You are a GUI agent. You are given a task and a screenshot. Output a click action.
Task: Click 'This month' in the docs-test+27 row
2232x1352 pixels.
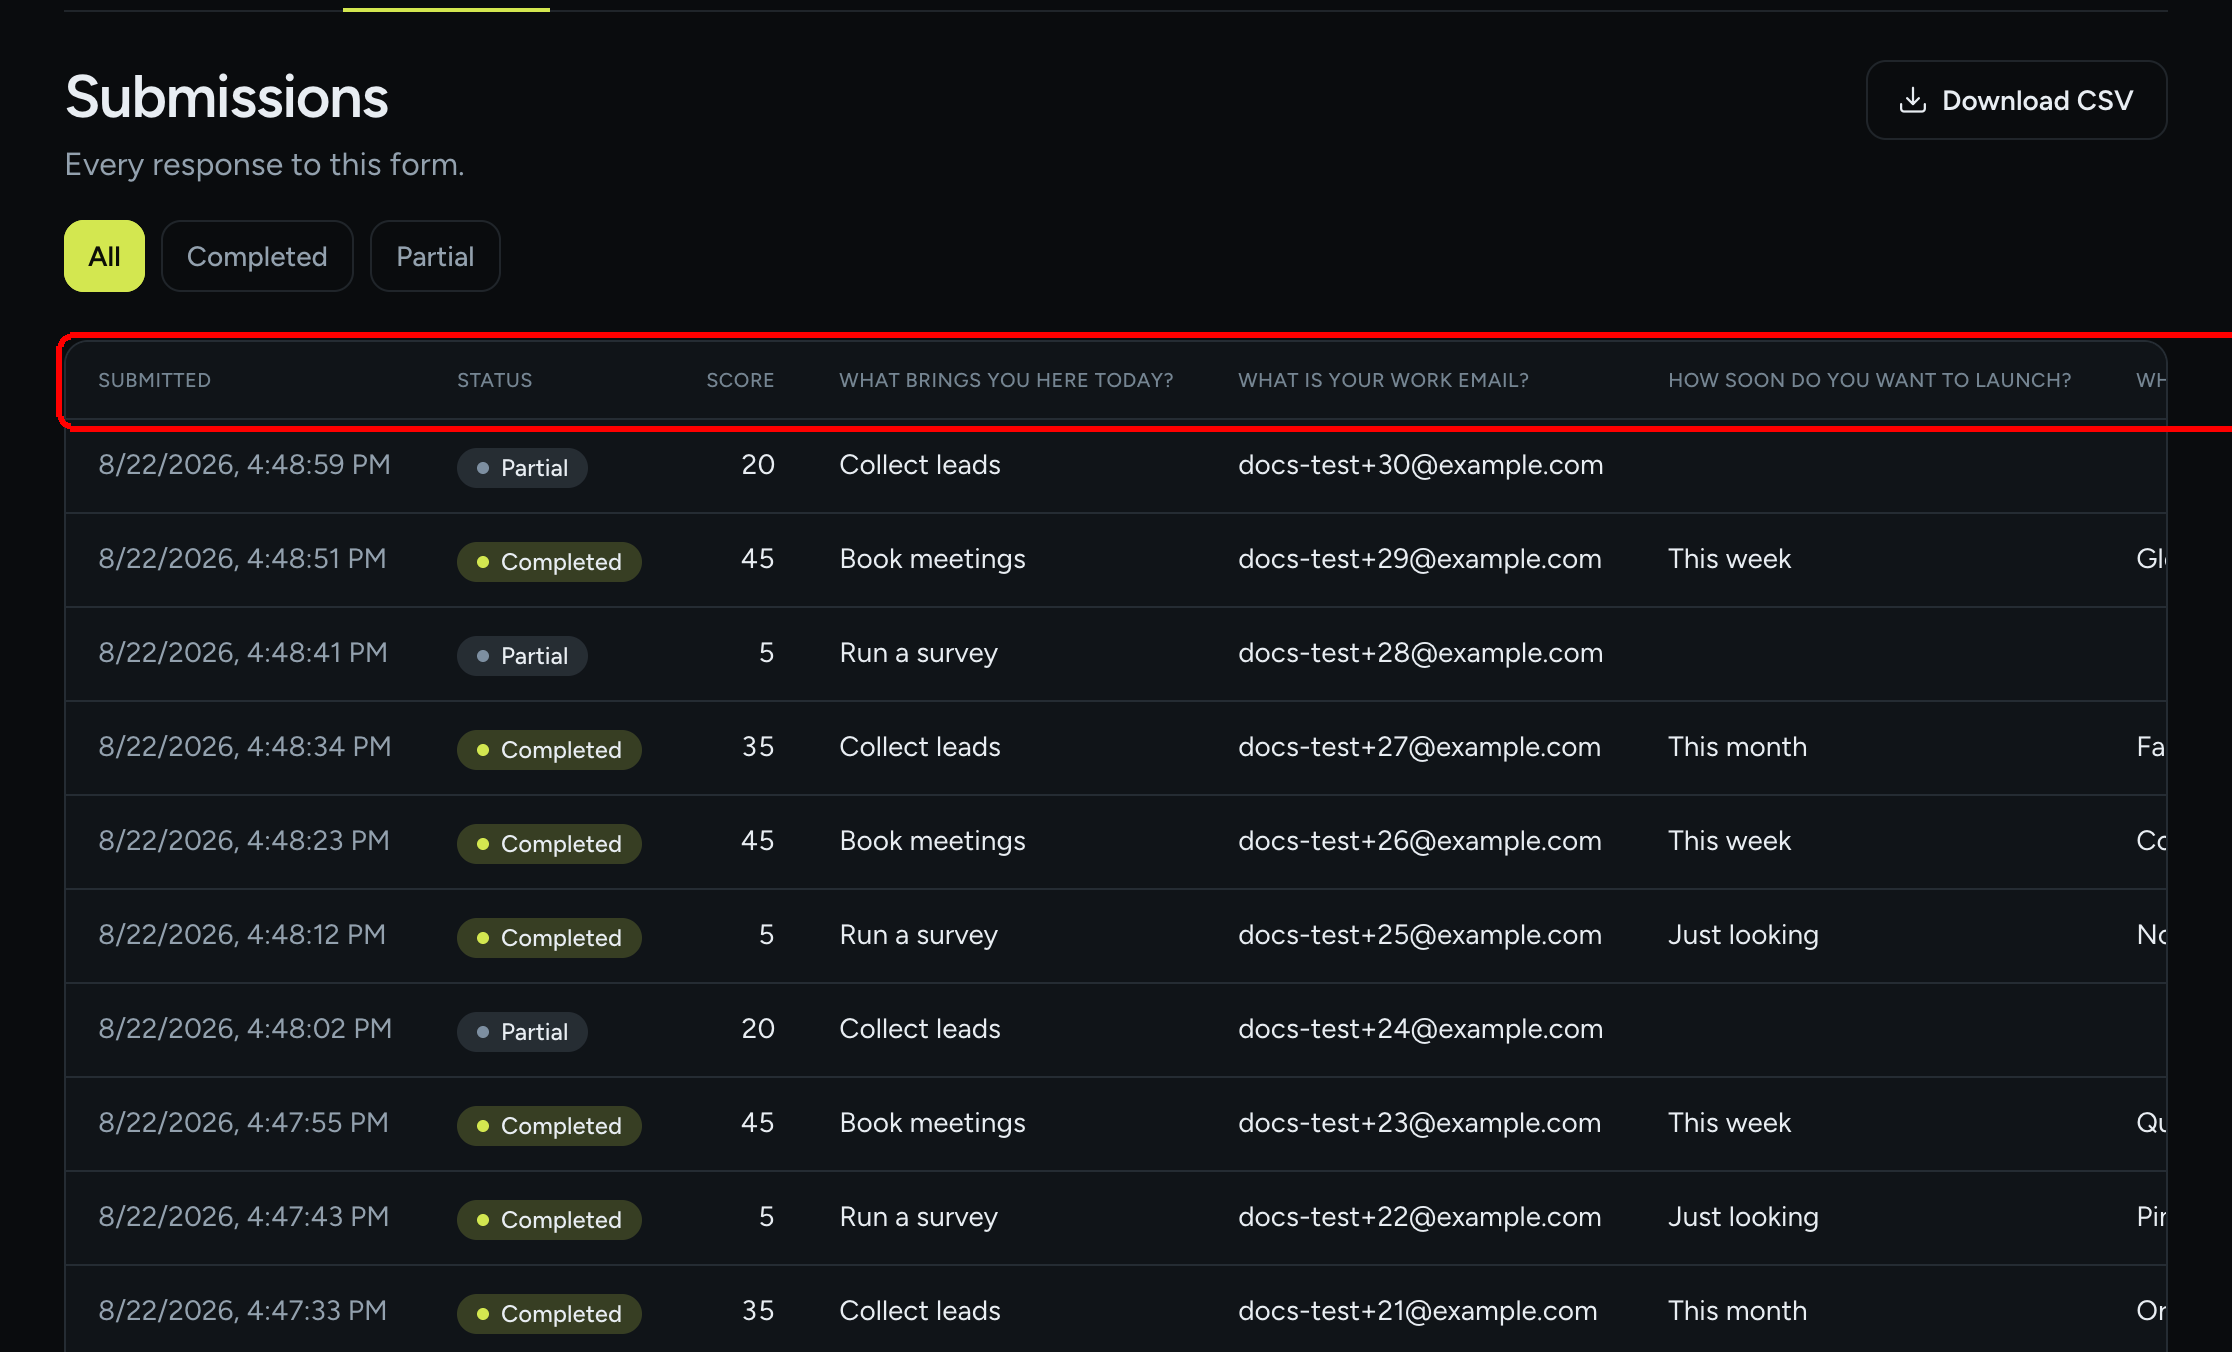pos(1738,747)
